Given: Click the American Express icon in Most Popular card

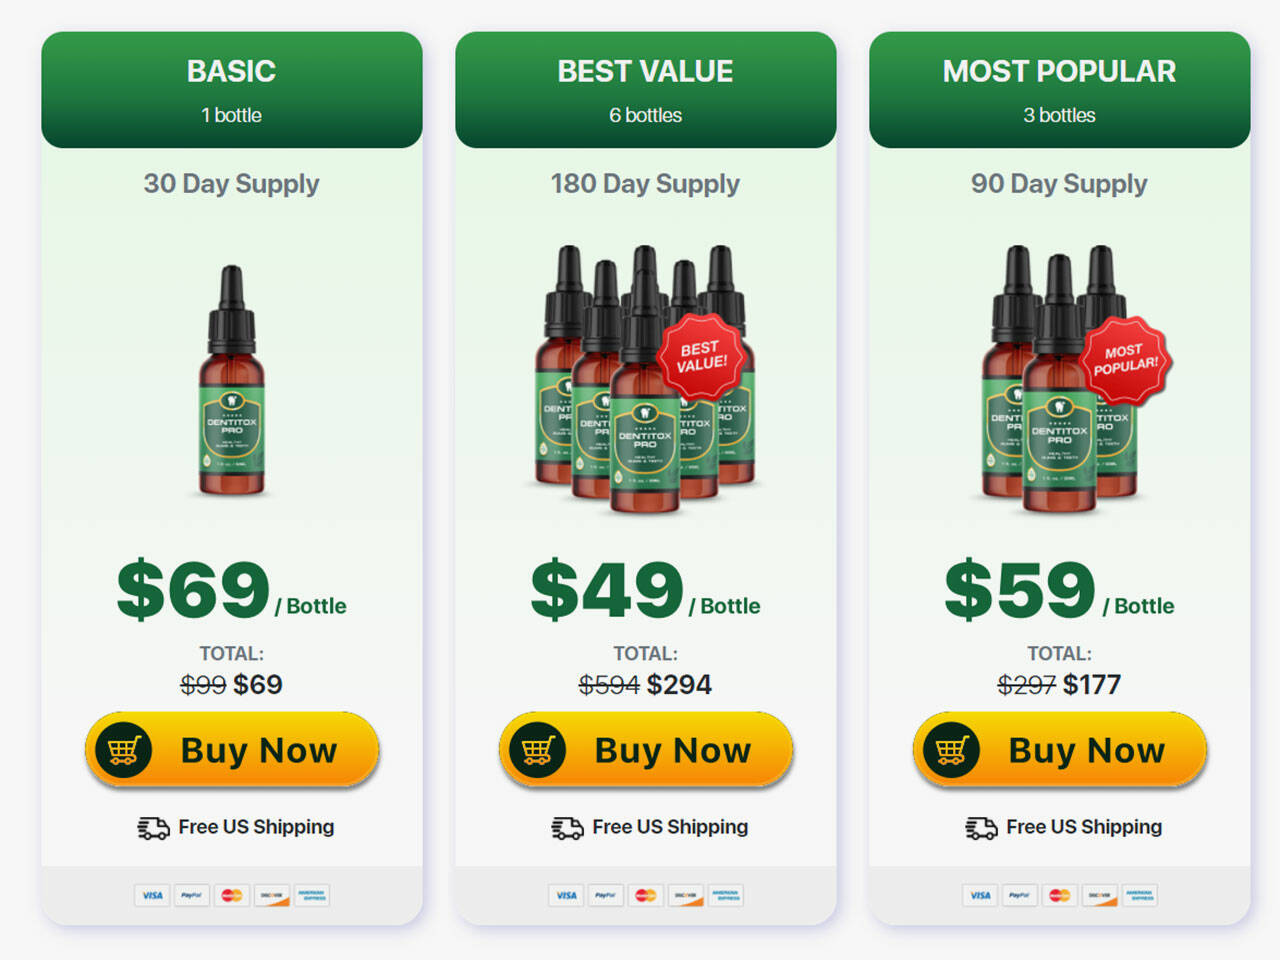Looking at the screenshot, I should click(1139, 895).
